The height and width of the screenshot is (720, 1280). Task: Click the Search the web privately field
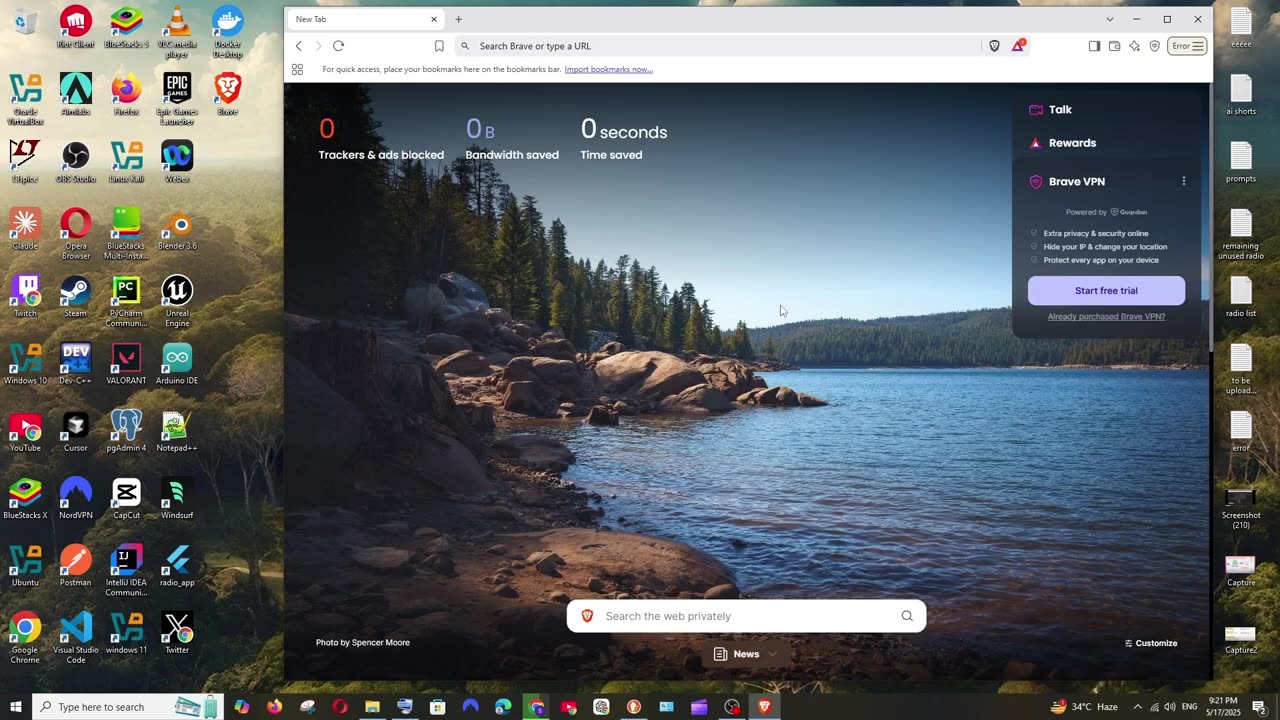click(x=746, y=616)
